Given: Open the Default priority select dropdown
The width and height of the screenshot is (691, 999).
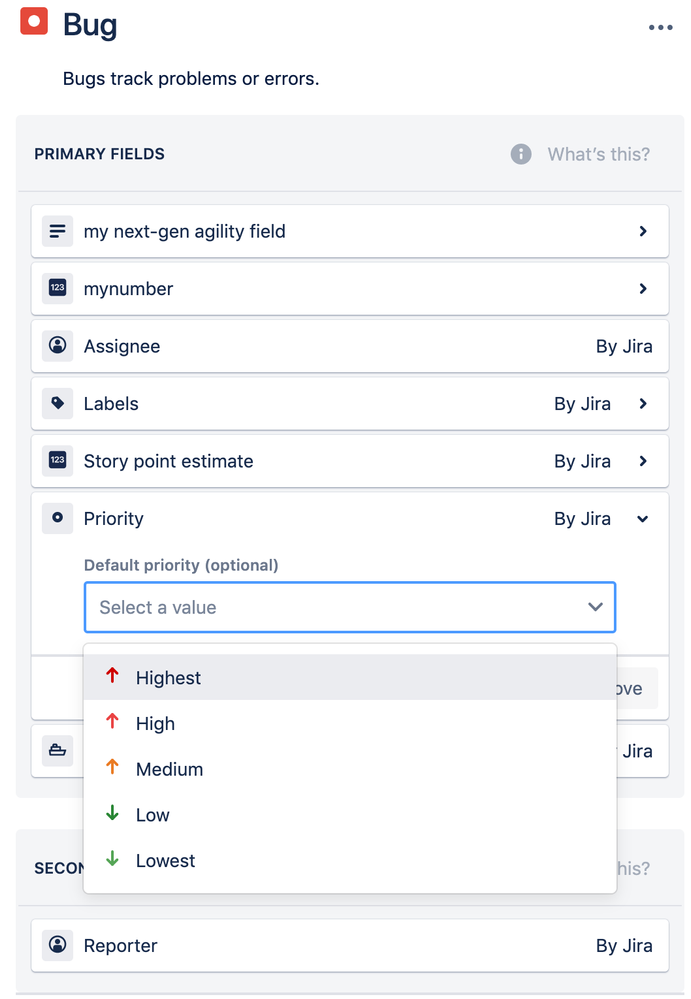Looking at the screenshot, I should pyautogui.click(x=349, y=607).
